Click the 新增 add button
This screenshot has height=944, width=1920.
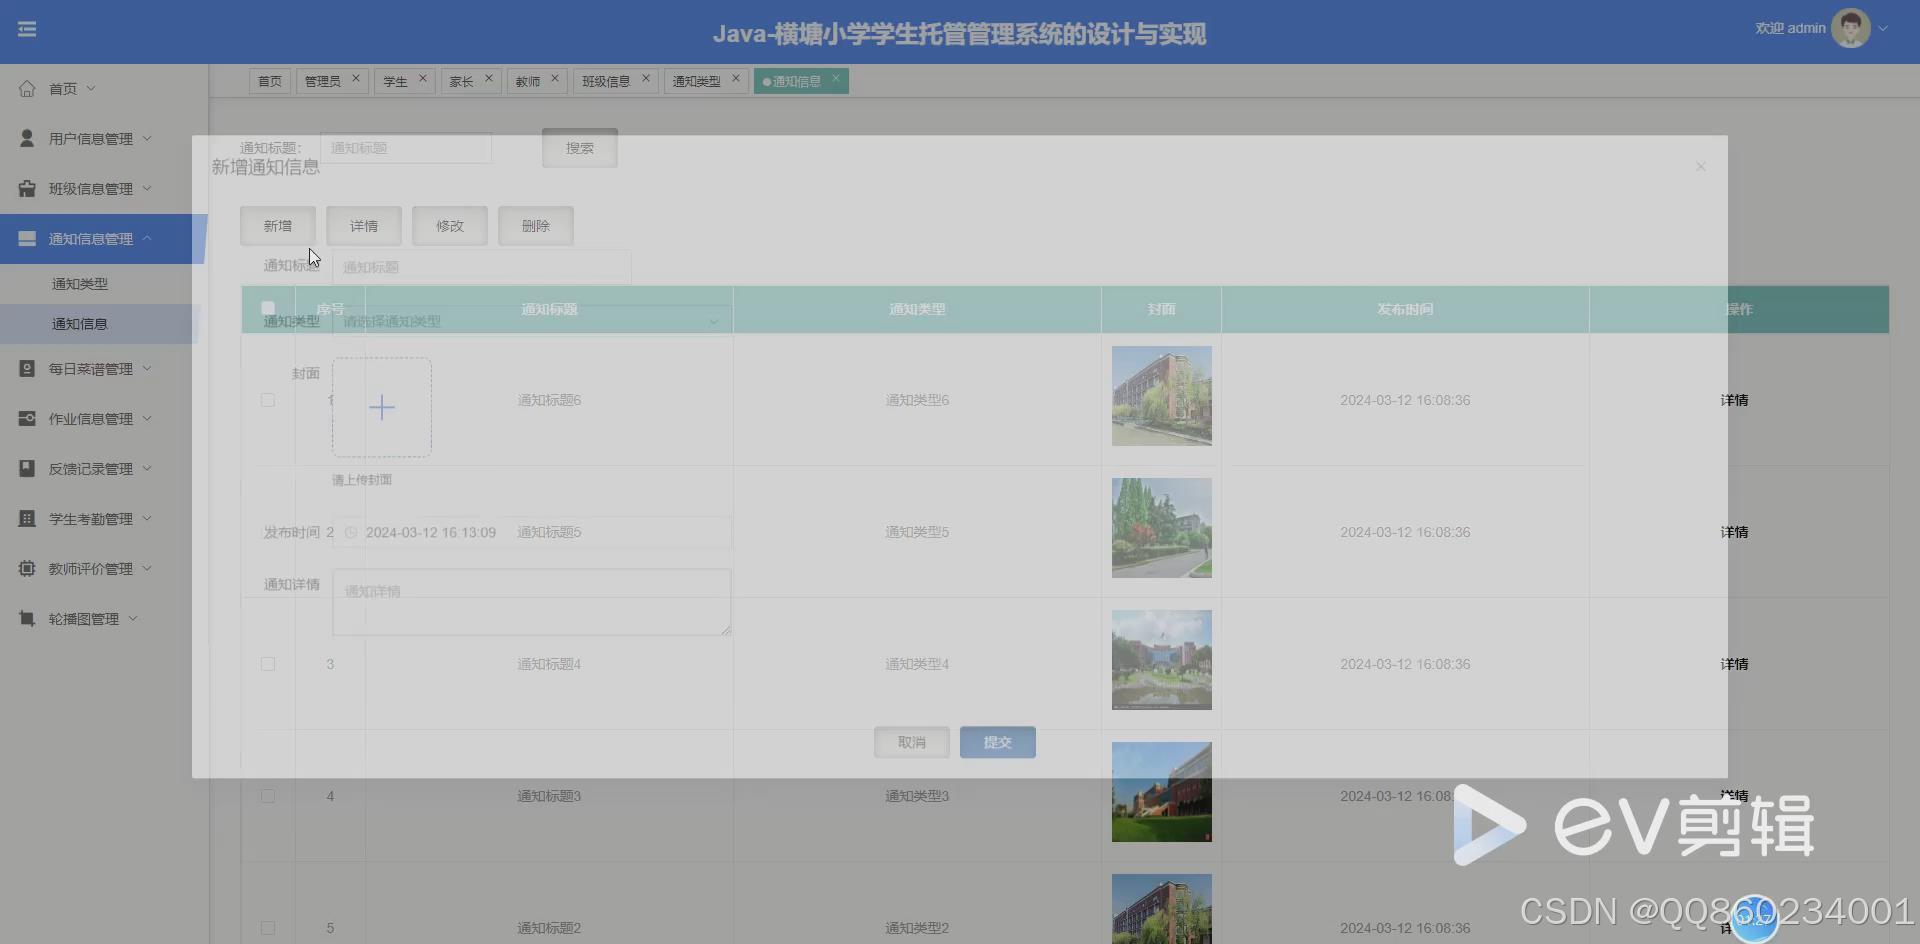tap(278, 226)
